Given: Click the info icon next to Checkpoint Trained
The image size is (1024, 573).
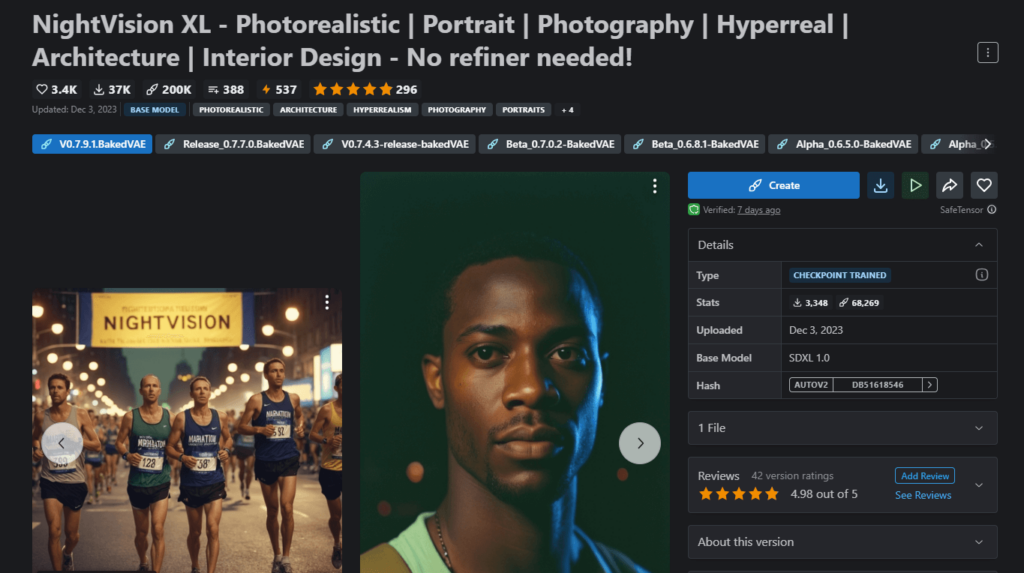Looking at the screenshot, I should [981, 275].
